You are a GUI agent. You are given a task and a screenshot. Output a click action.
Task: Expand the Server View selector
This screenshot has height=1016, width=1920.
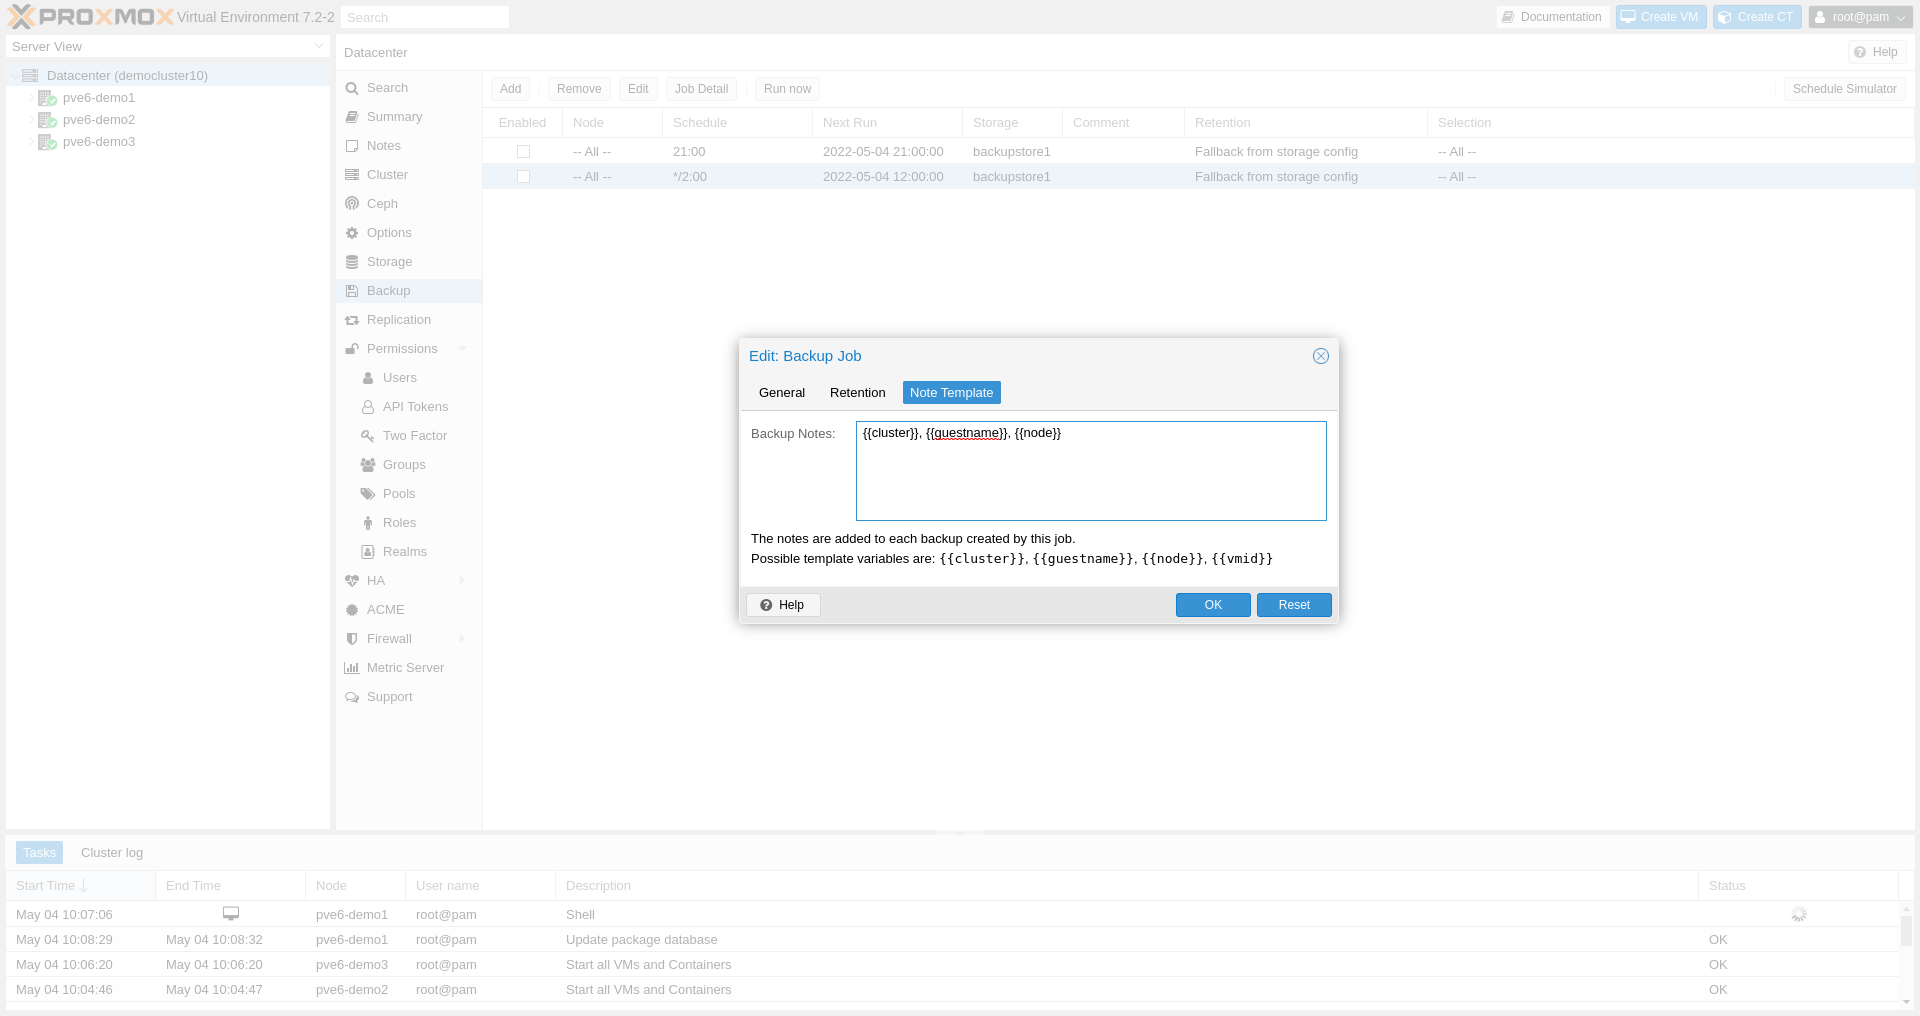click(318, 47)
